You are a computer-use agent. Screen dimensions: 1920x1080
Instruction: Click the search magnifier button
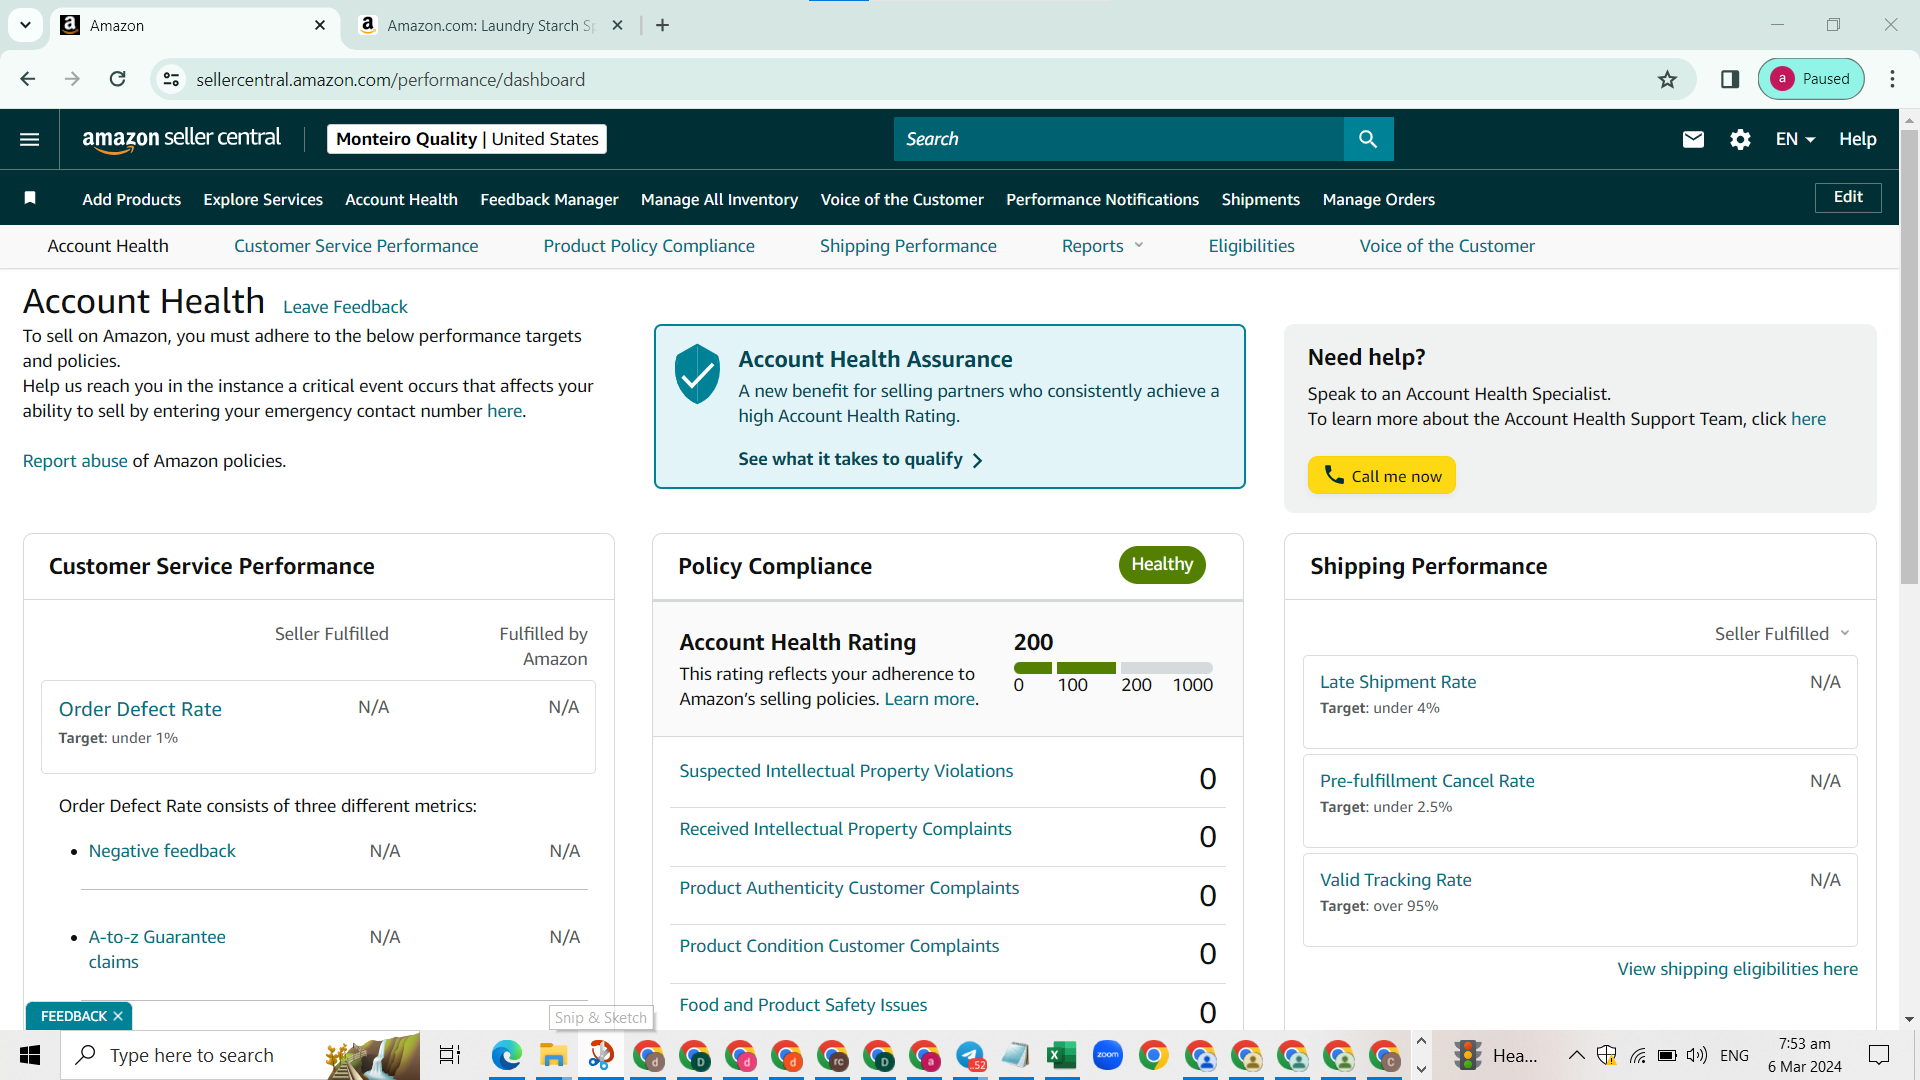[x=1368, y=139]
